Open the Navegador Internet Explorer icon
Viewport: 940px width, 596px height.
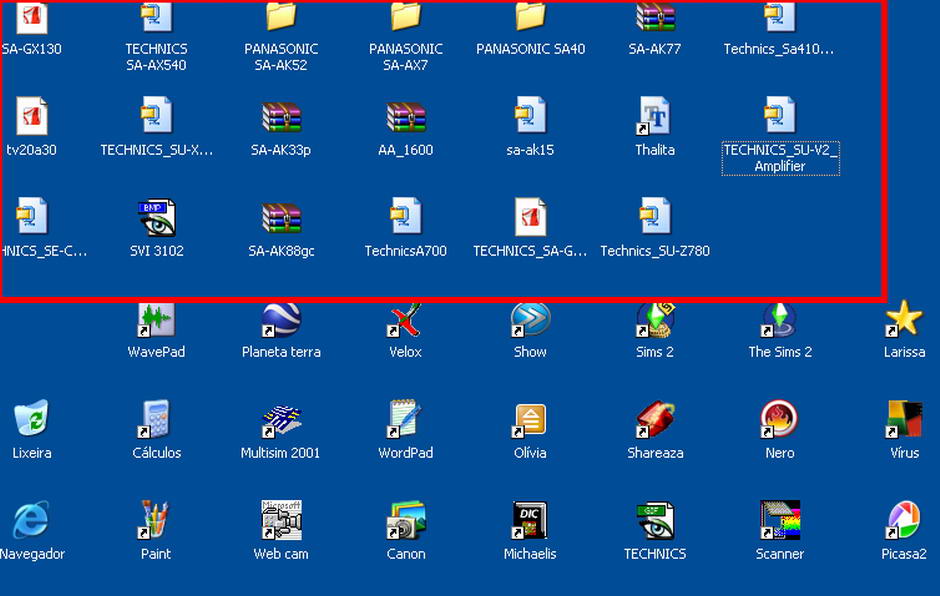click(x=31, y=519)
